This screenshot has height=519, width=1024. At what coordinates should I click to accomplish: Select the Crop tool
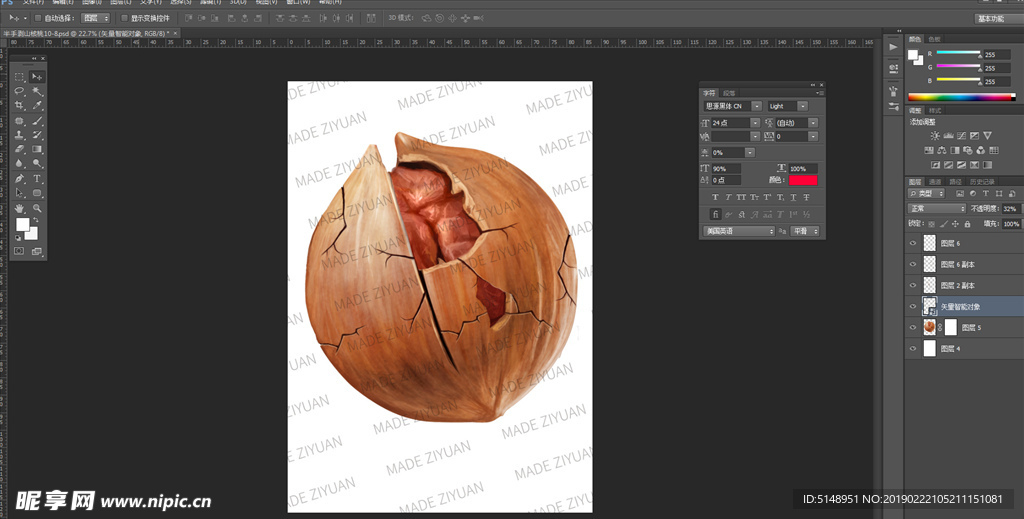tap(19, 105)
